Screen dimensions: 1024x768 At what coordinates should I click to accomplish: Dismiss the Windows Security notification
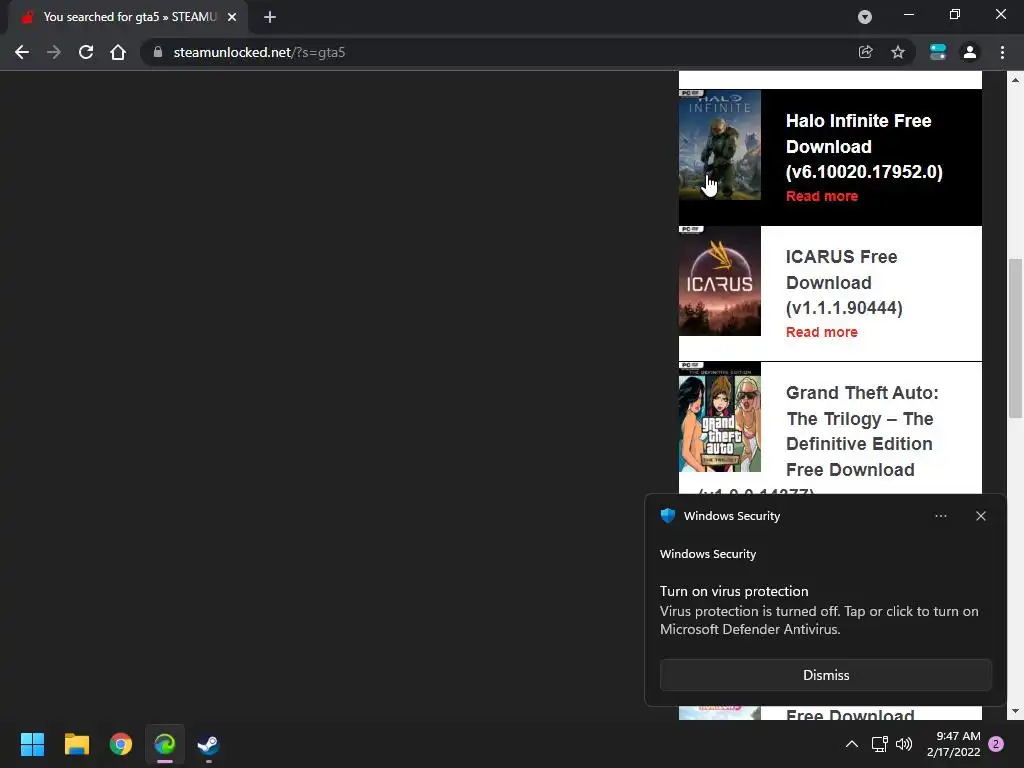pos(825,675)
